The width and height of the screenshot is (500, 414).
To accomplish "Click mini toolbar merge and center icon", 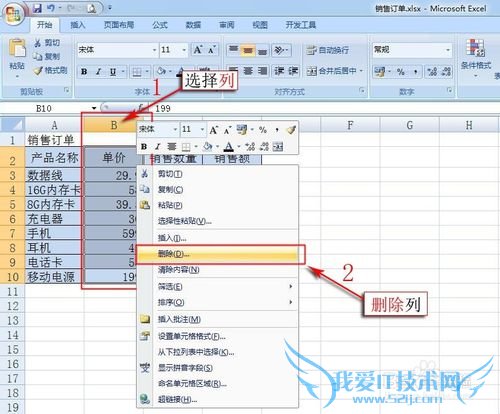I will (x=278, y=146).
